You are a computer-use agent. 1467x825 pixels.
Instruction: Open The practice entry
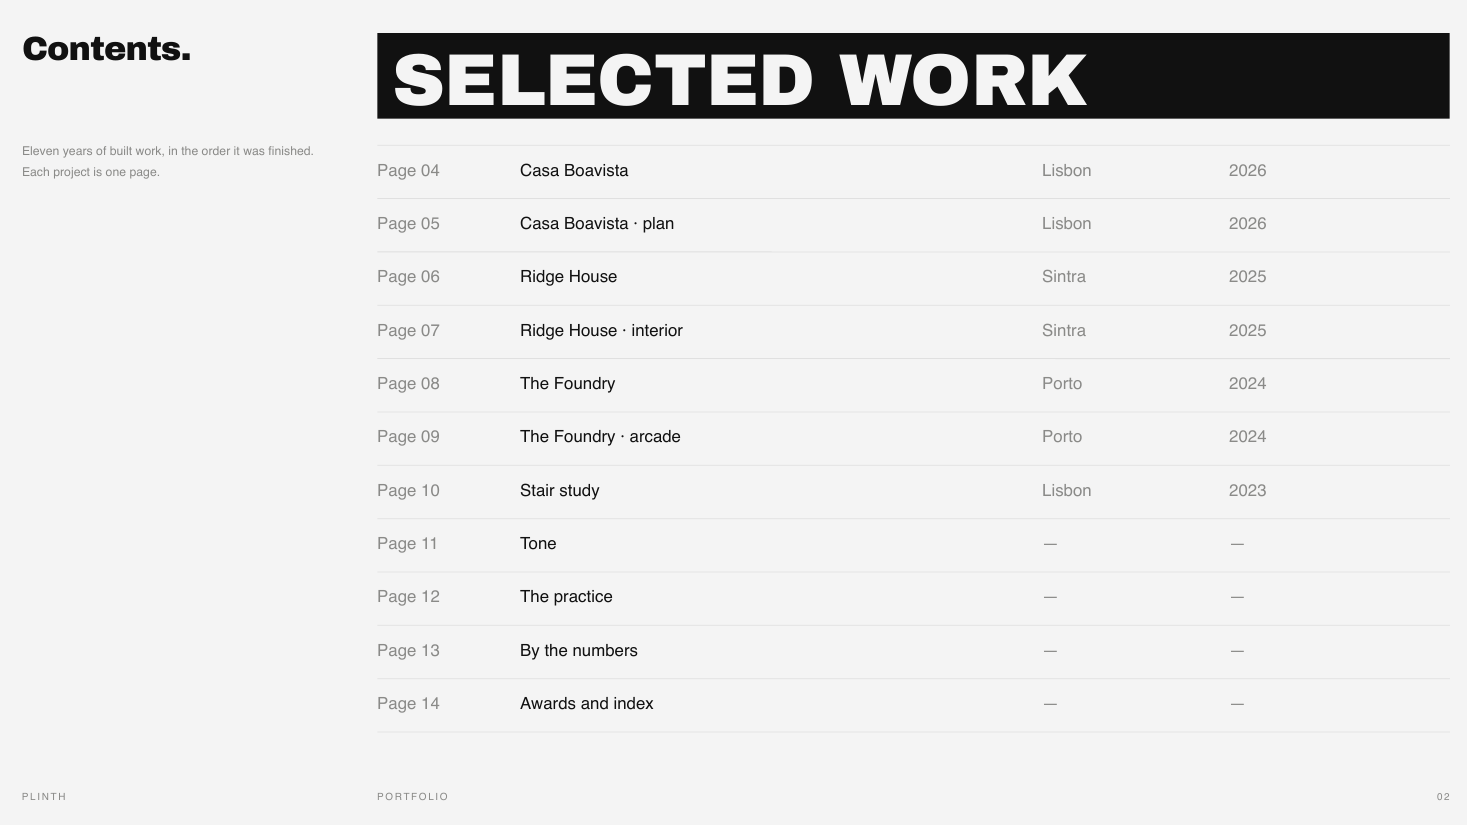(x=913, y=597)
